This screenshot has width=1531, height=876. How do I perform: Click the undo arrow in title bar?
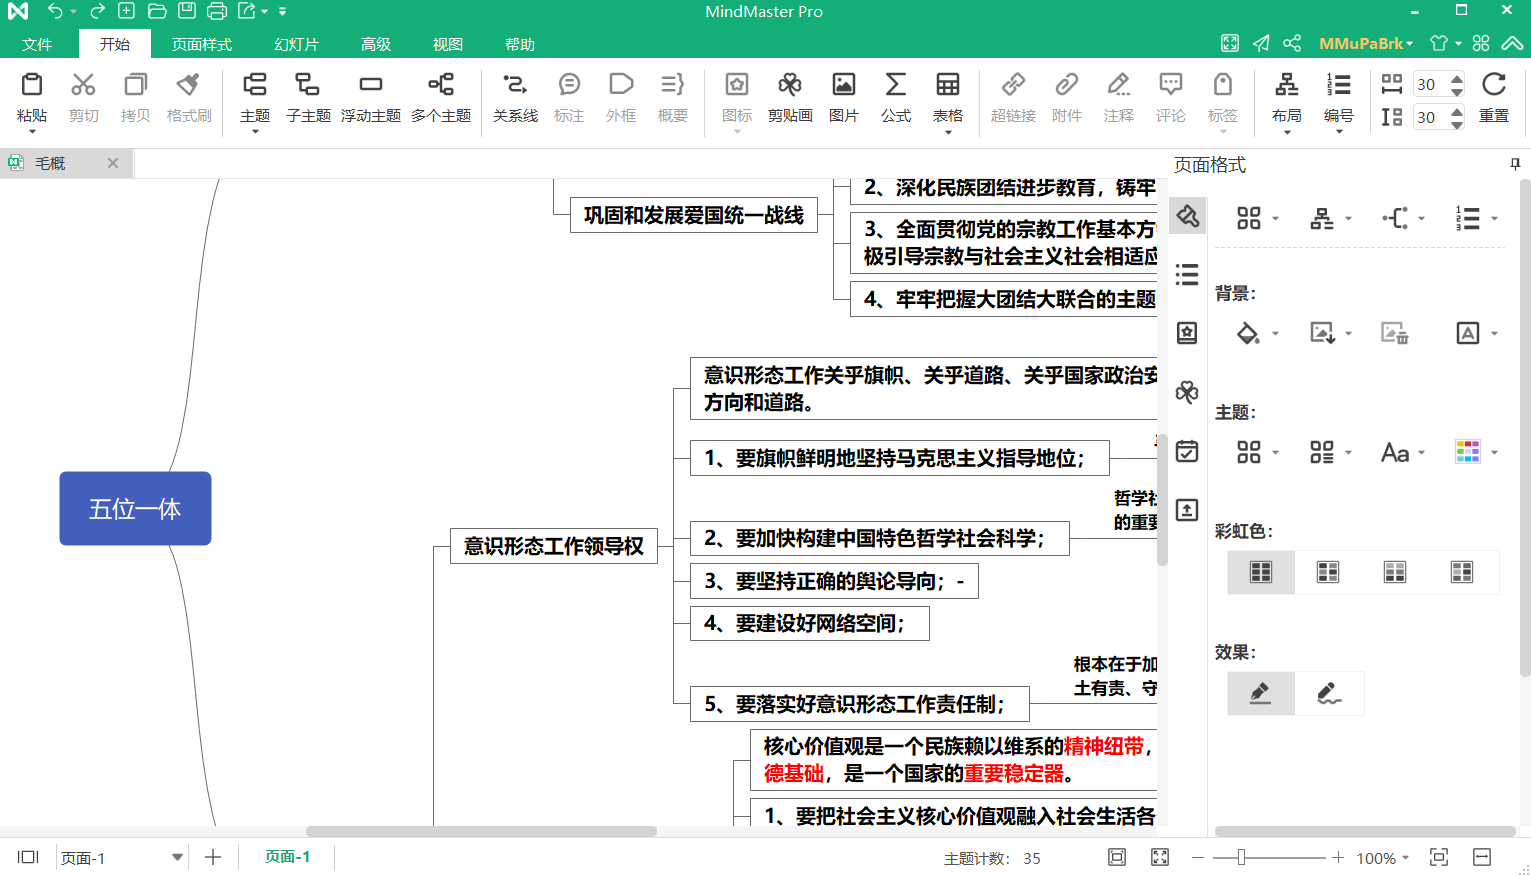click(x=55, y=11)
